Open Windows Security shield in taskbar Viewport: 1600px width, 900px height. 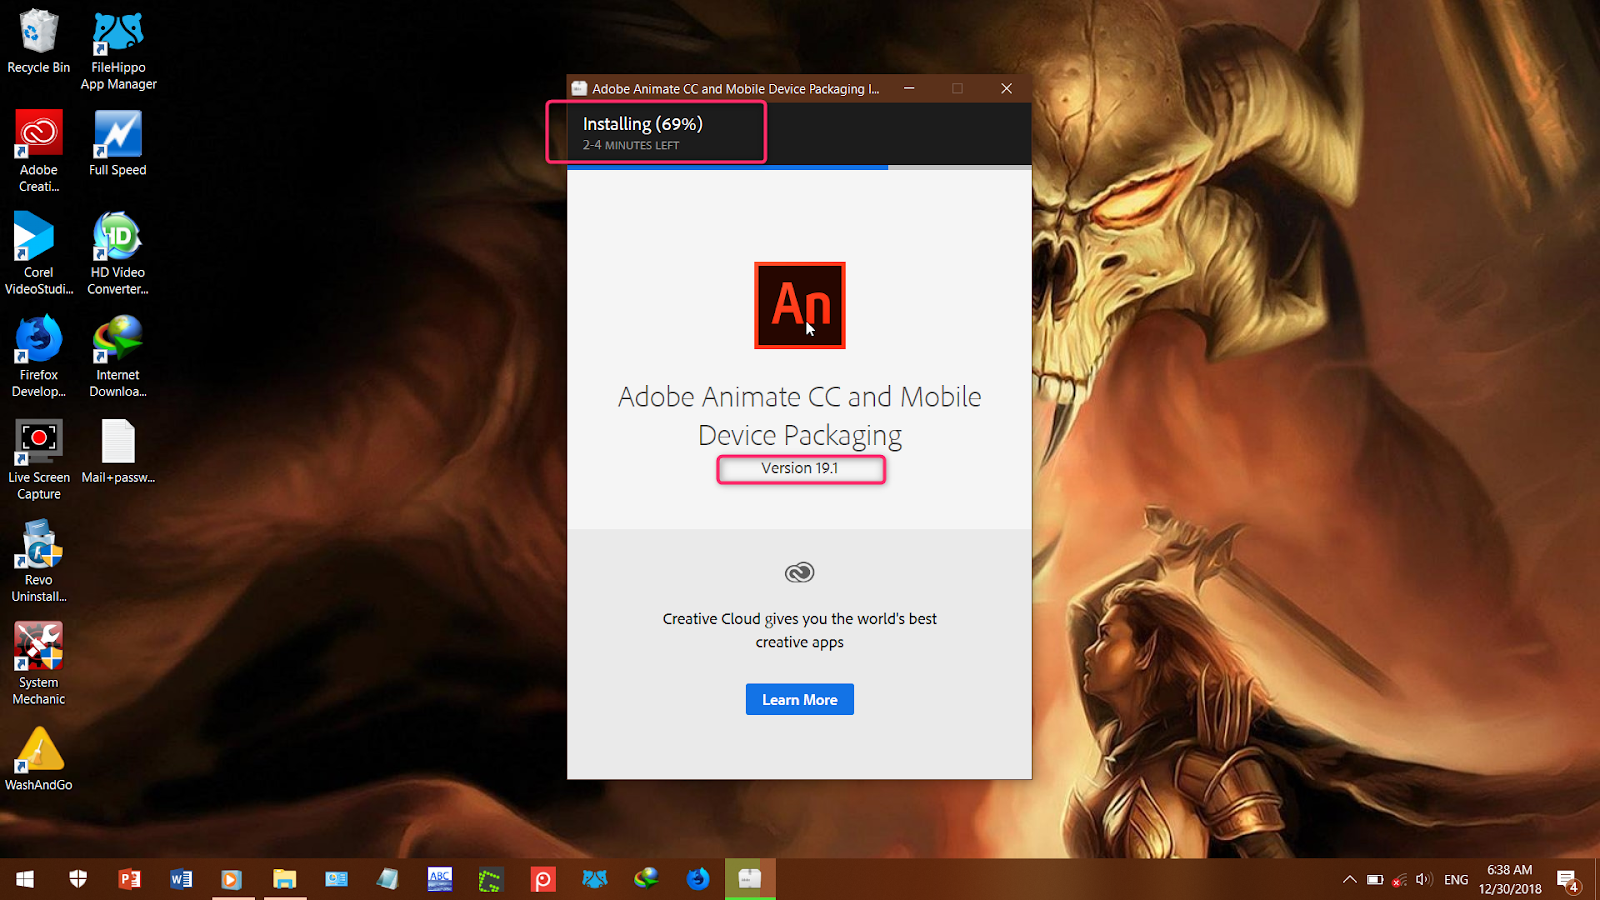(x=78, y=879)
